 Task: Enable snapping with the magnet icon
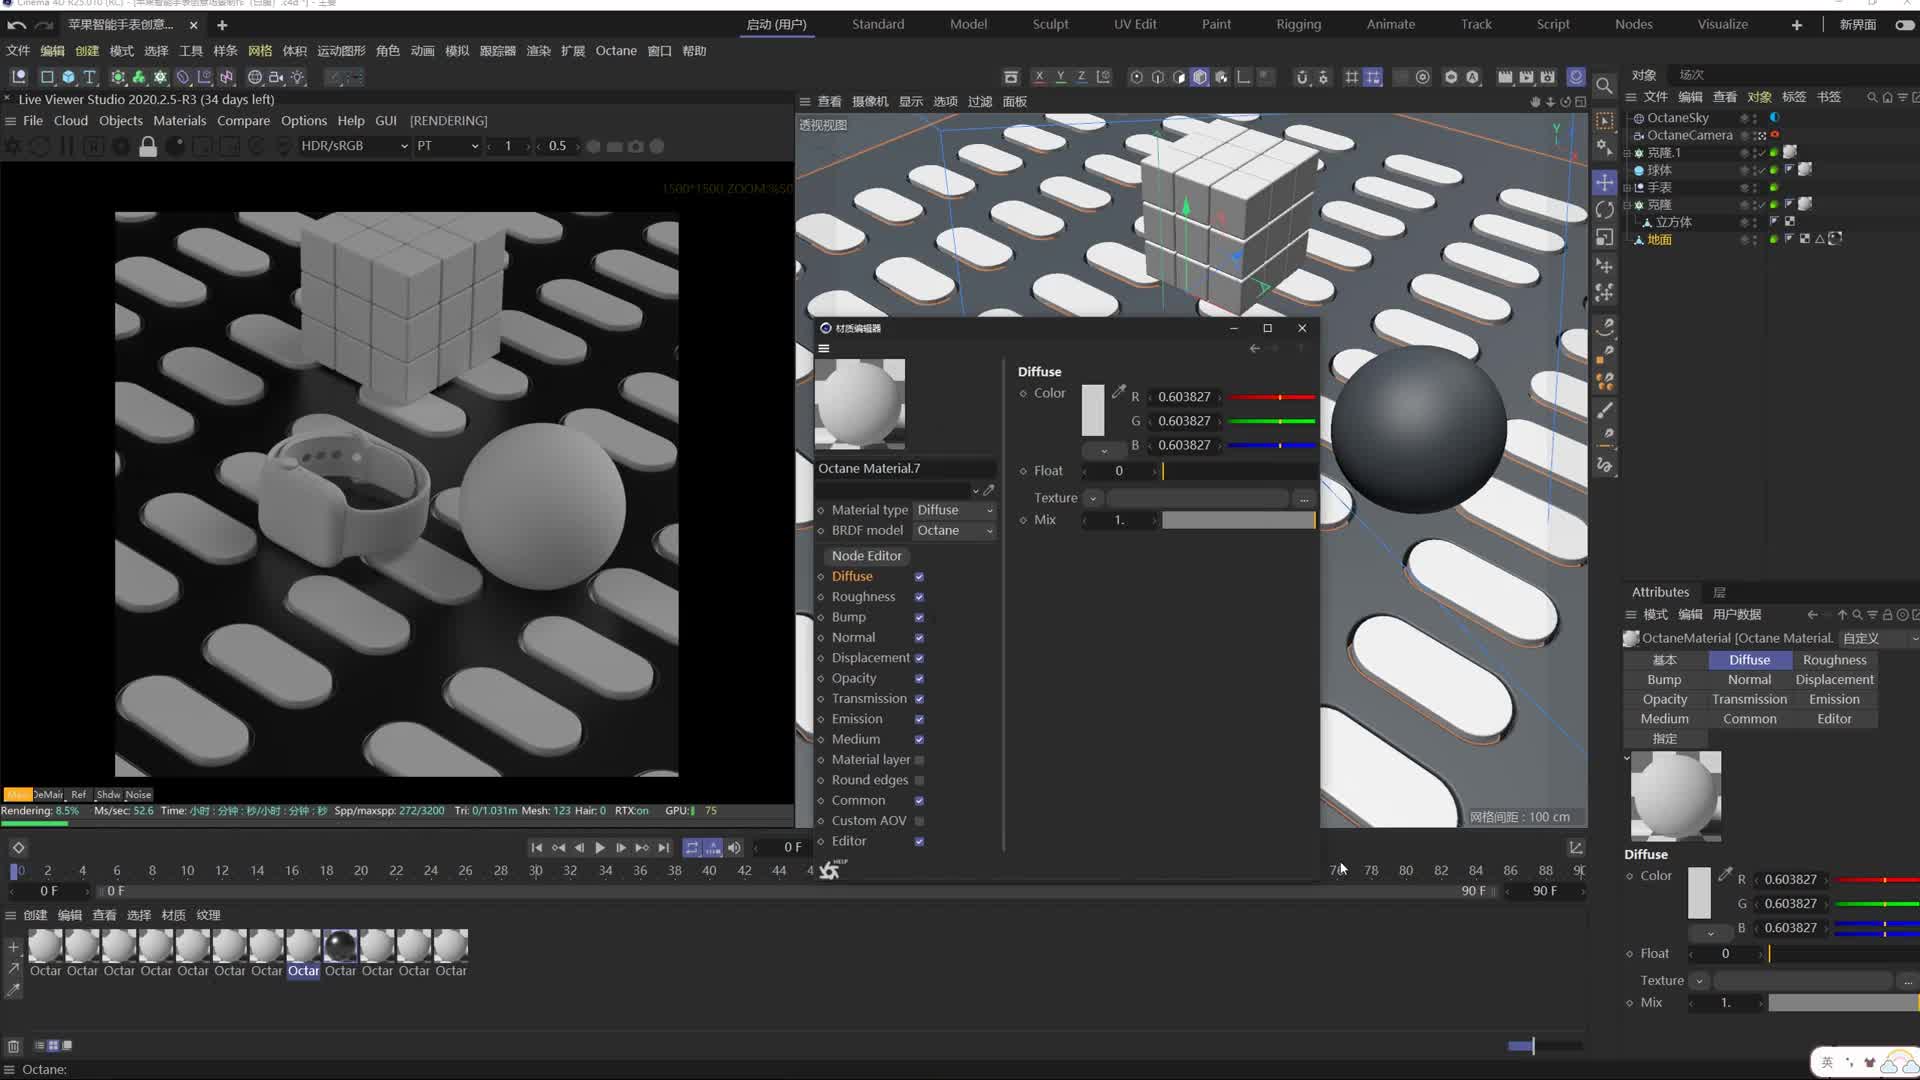(x=1302, y=77)
